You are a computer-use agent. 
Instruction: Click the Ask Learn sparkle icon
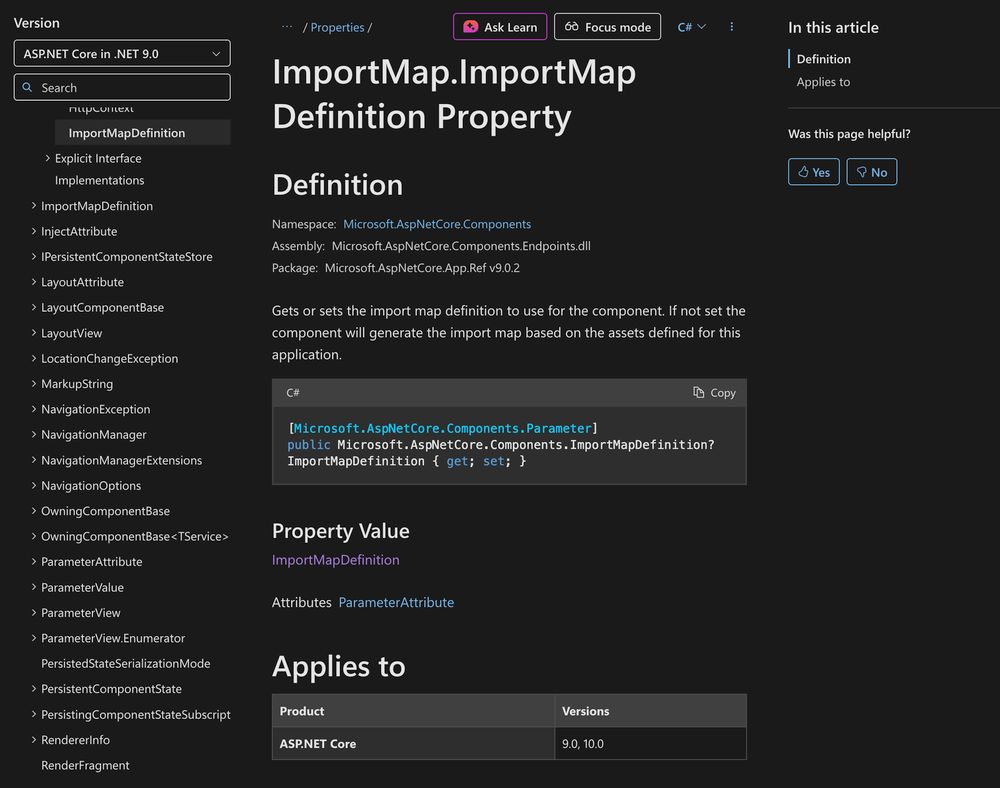click(x=471, y=27)
